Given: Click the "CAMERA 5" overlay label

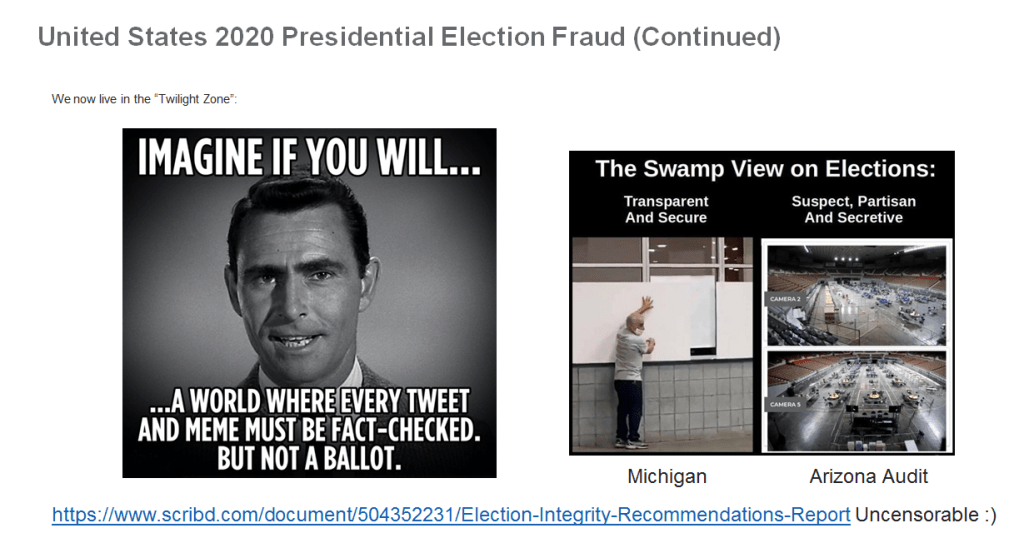Looking at the screenshot, I should (783, 405).
